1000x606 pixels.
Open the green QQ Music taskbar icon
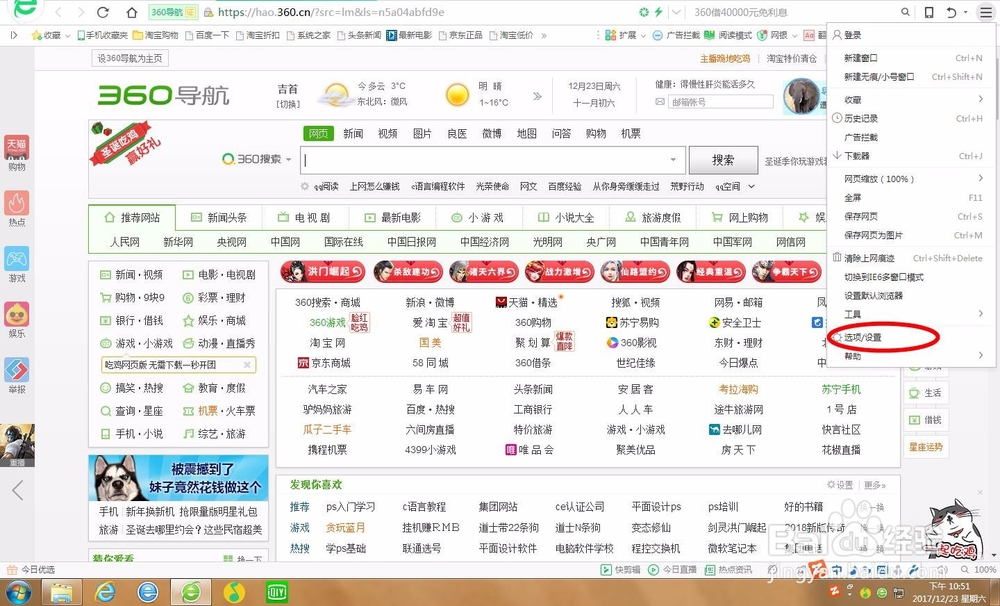coord(234,593)
